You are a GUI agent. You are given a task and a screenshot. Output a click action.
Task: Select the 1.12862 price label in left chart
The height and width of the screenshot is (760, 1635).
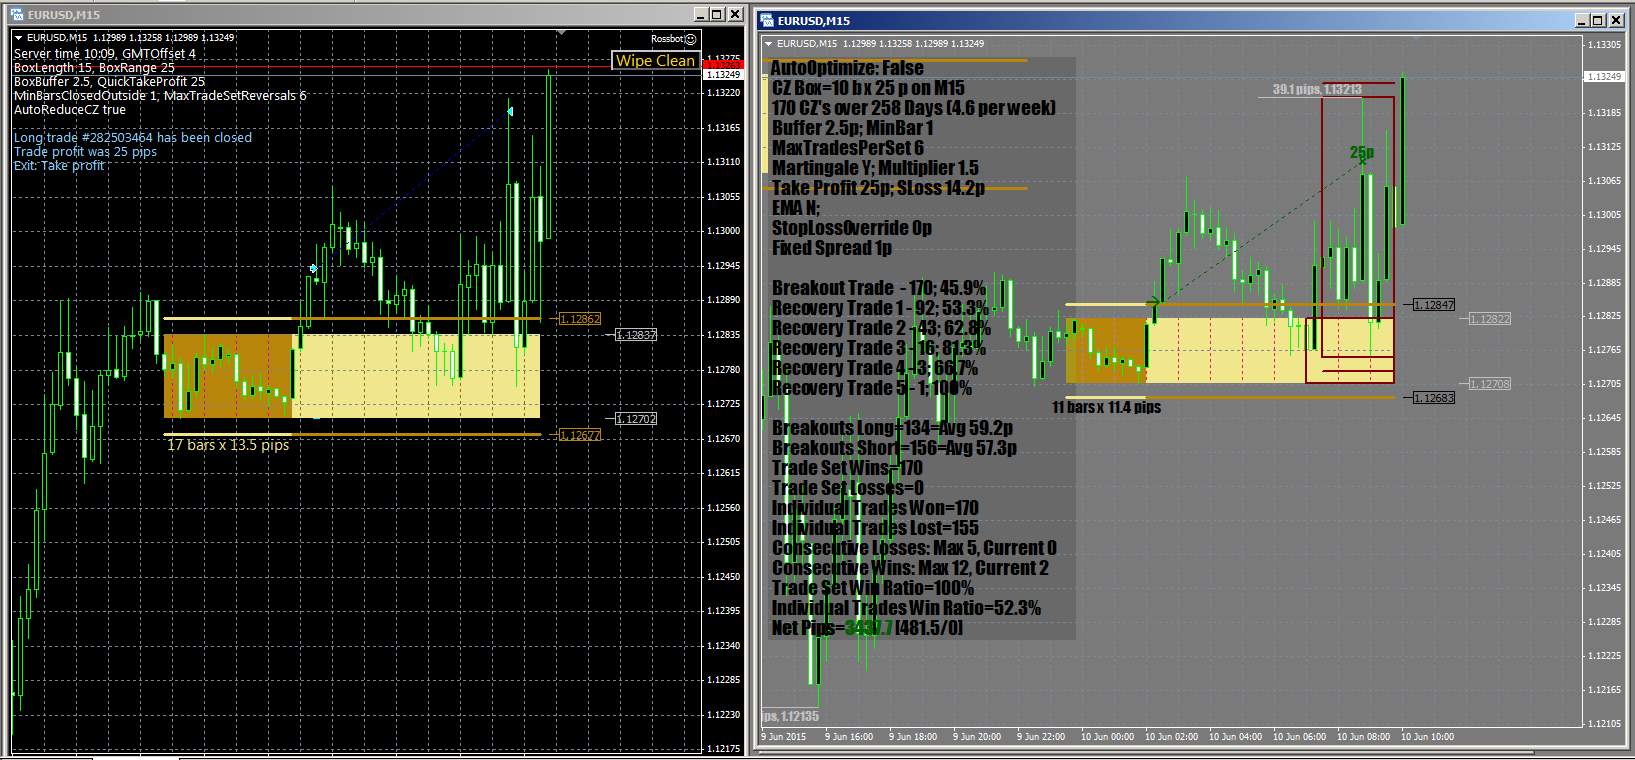click(x=580, y=319)
